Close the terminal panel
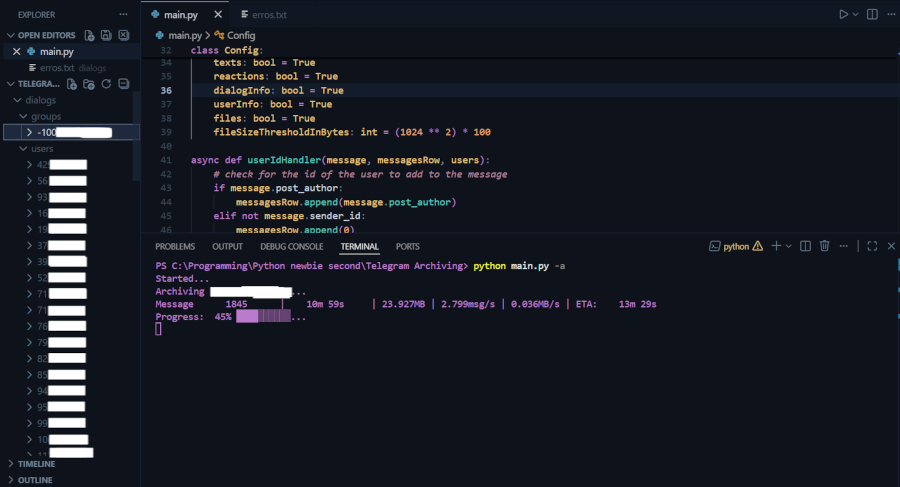This screenshot has width=900, height=487. tap(891, 246)
